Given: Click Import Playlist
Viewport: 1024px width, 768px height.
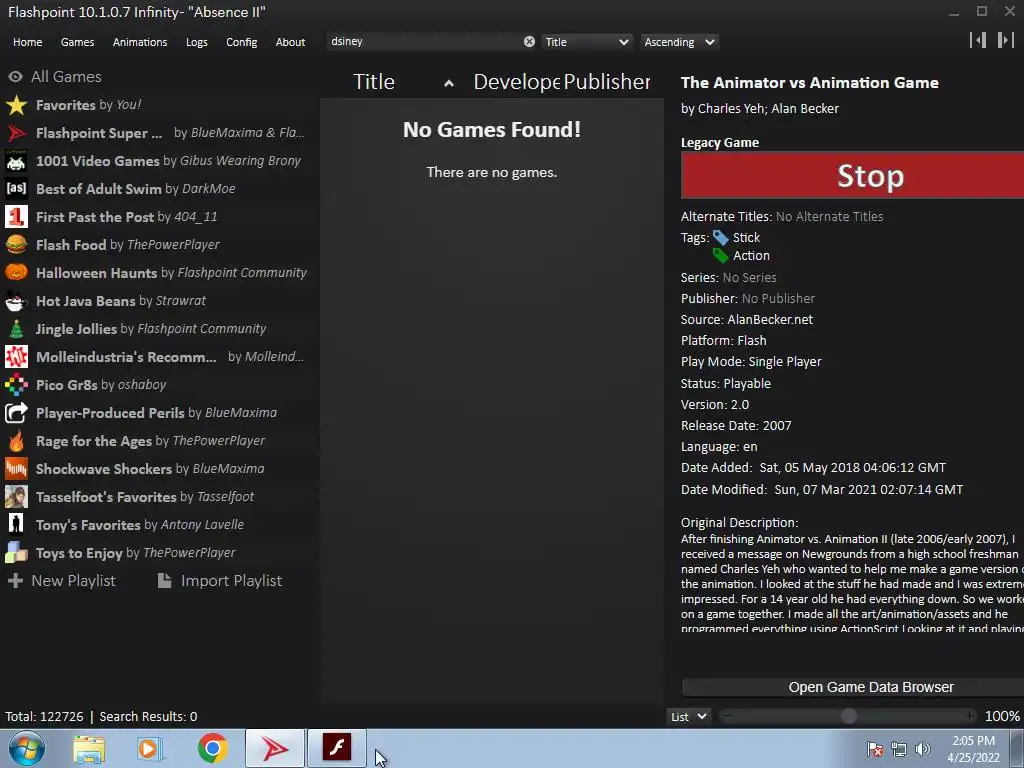Looking at the screenshot, I should coord(220,581).
